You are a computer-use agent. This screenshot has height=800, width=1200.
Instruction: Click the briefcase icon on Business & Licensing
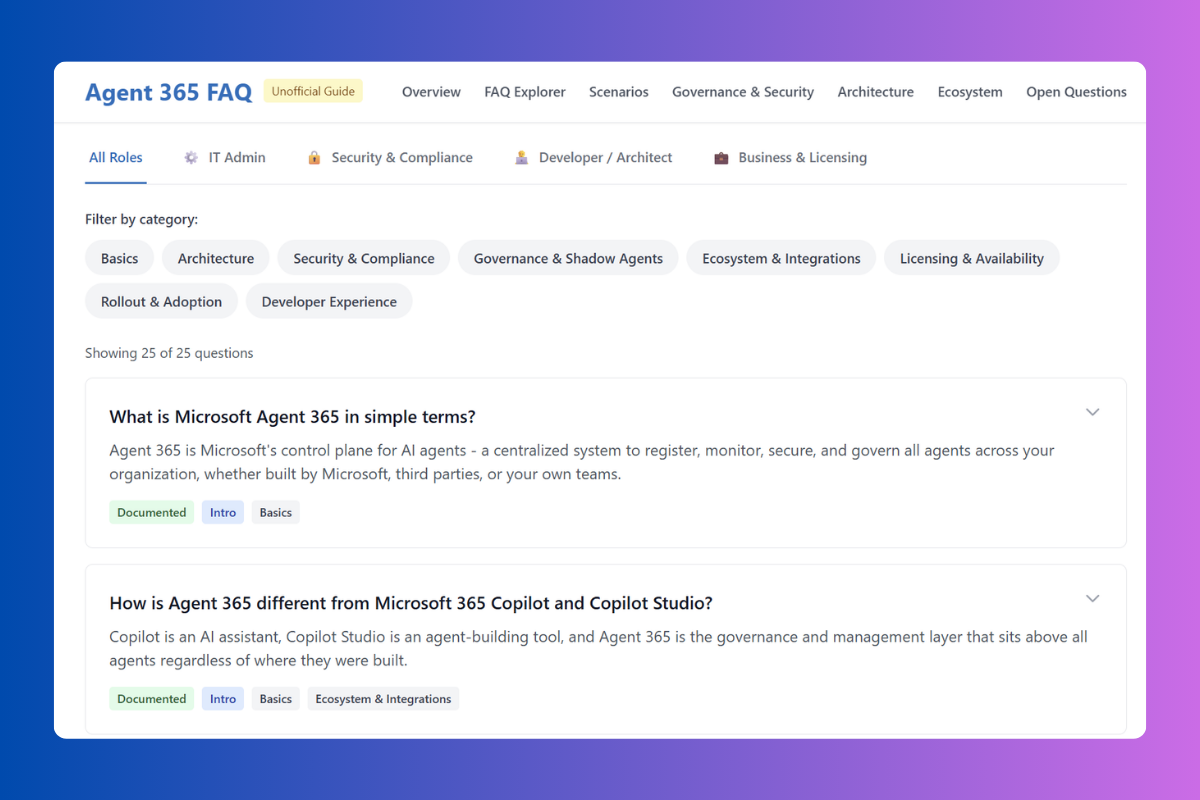pyautogui.click(x=720, y=157)
